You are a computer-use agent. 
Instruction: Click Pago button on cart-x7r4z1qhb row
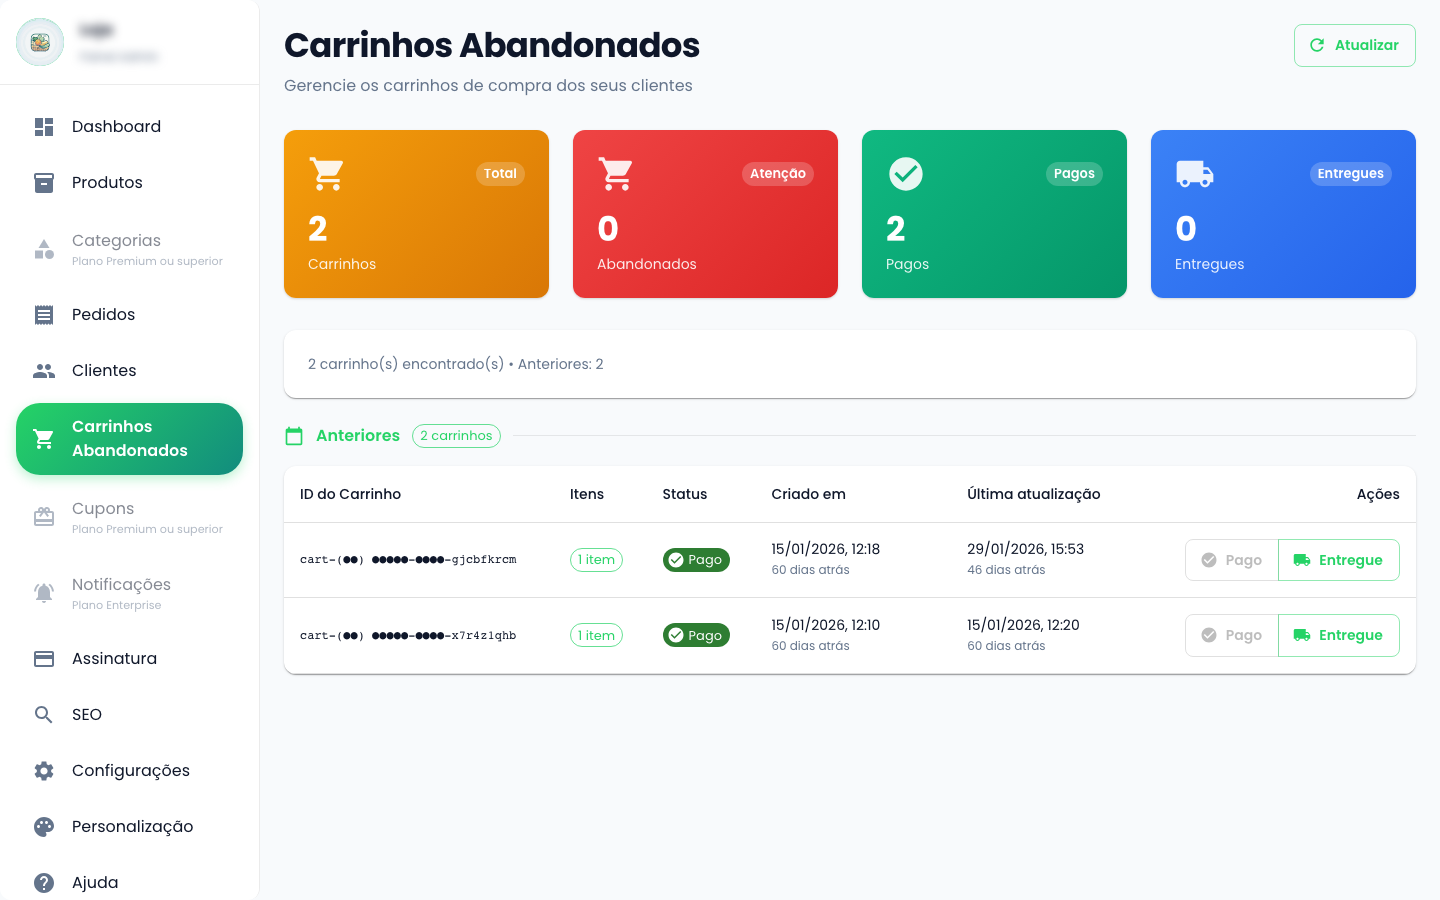tap(1231, 635)
